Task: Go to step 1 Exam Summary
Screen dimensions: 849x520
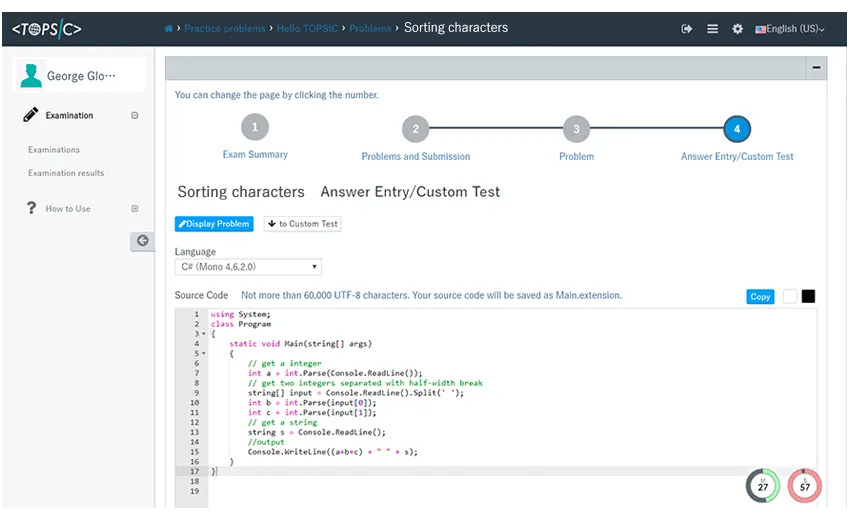Action: 255,128
